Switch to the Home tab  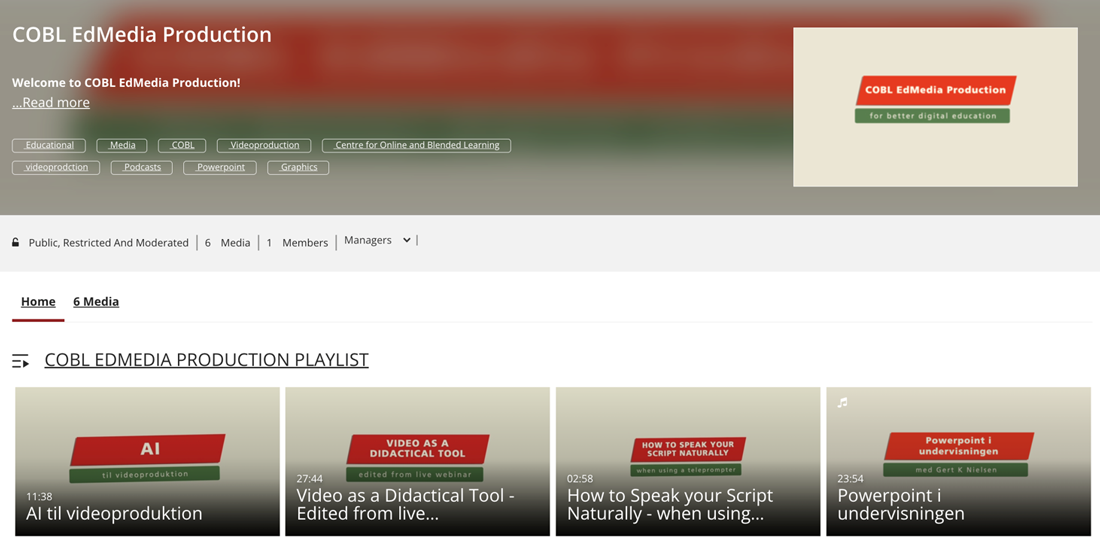point(38,302)
